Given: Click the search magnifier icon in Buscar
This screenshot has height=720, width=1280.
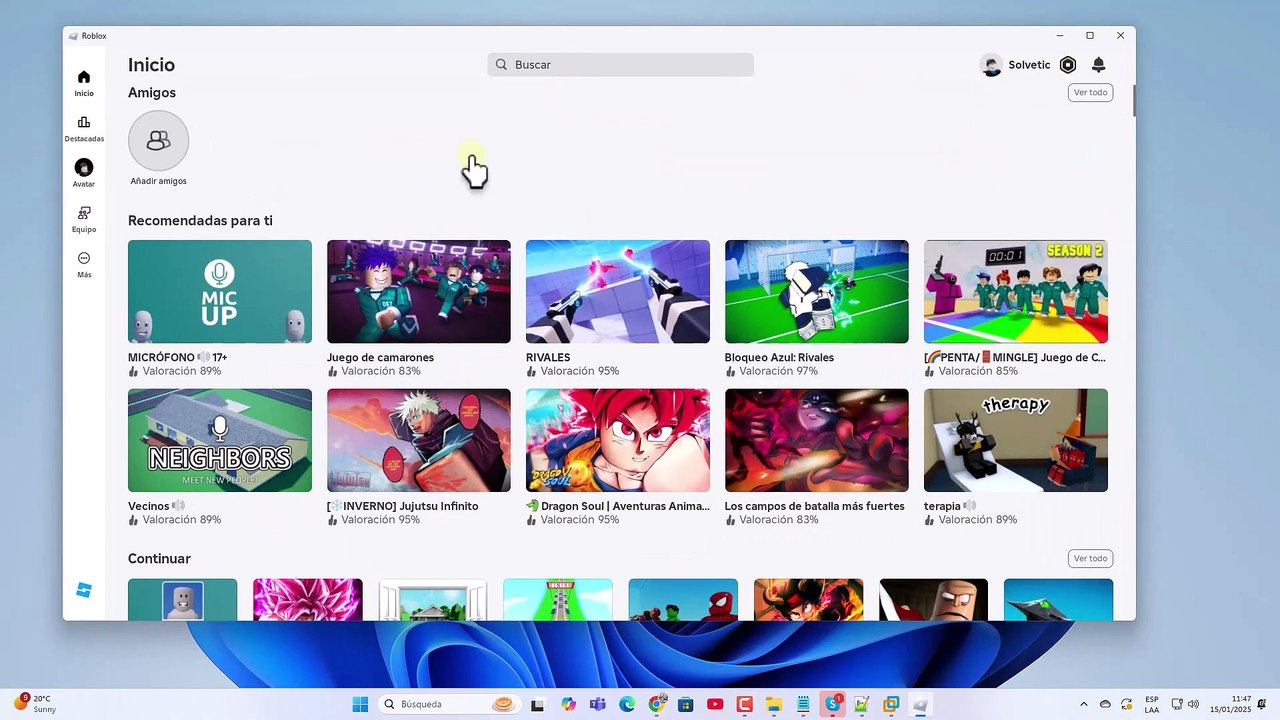Looking at the screenshot, I should 502,65.
